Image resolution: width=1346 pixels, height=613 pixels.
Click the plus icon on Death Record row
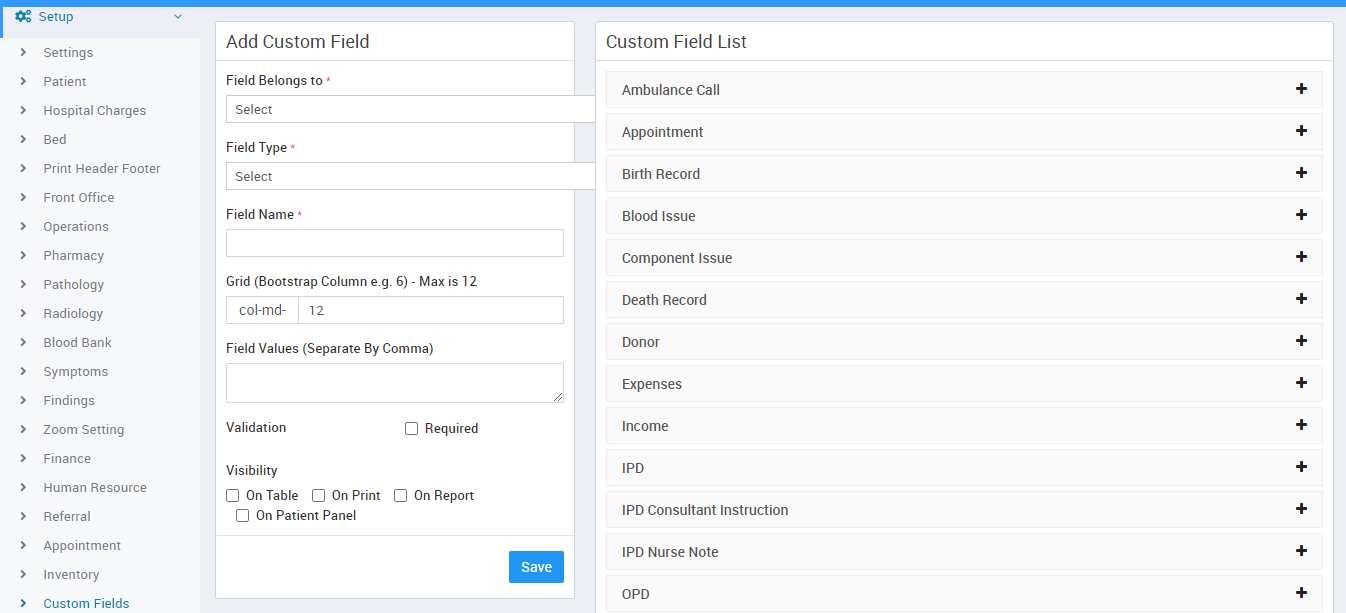click(x=1301, y=299)
